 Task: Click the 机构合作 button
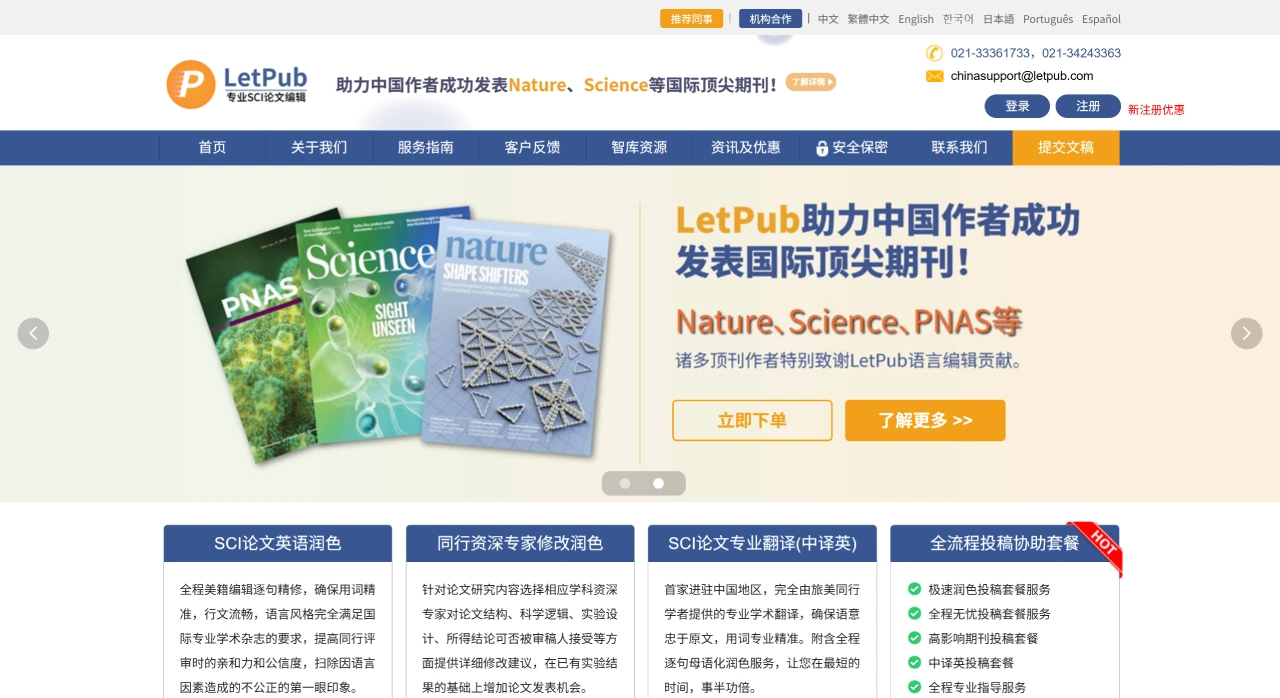[x=770, y=19]
